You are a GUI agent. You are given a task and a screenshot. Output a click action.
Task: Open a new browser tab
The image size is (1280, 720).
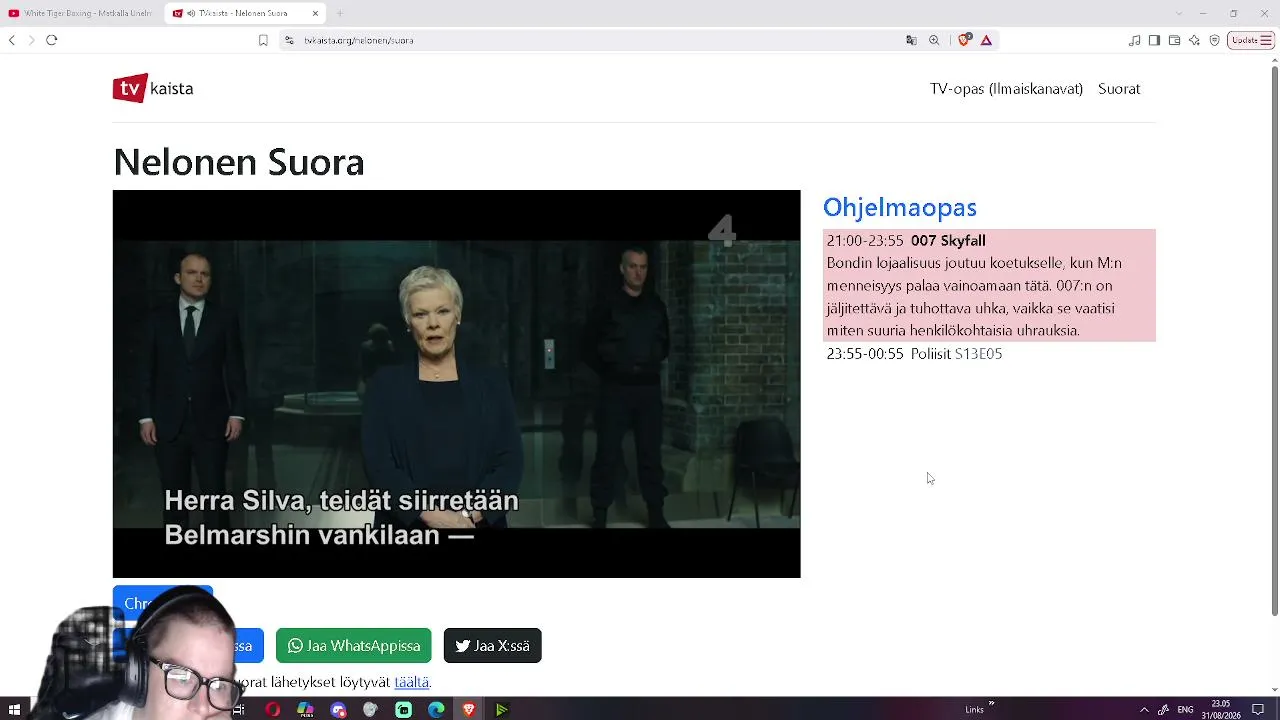tap(340, 13)
